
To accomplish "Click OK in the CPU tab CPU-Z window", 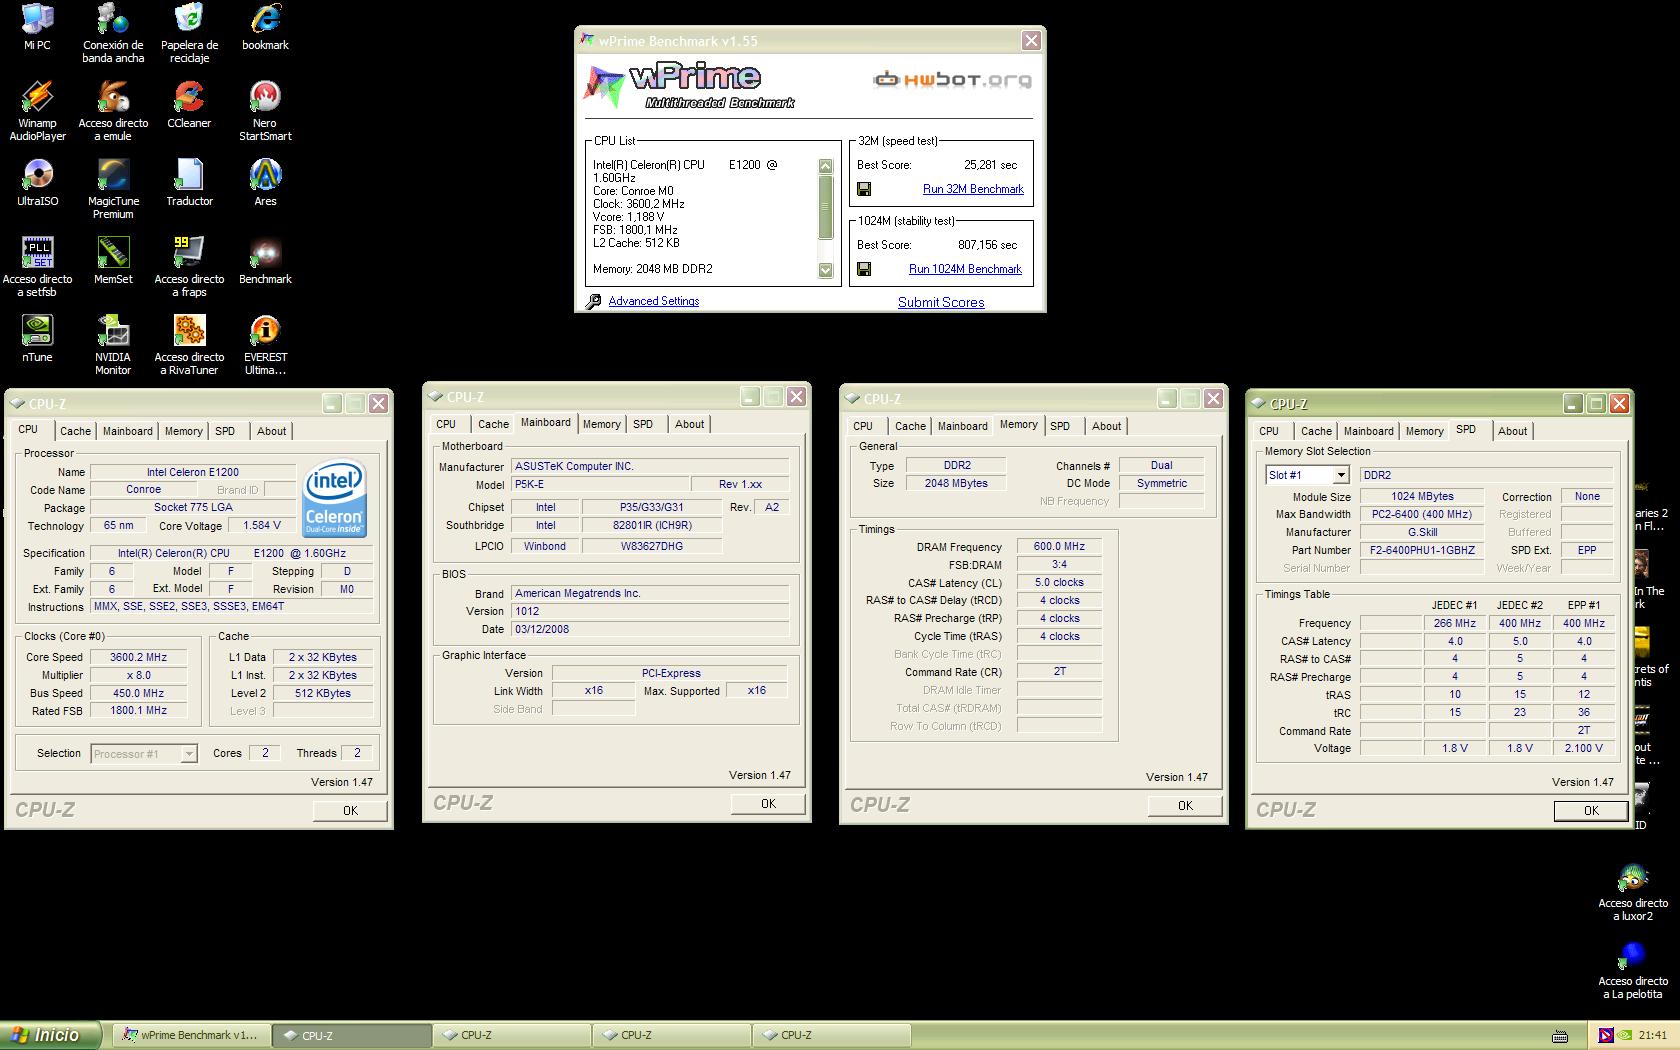I will (350, 811).
